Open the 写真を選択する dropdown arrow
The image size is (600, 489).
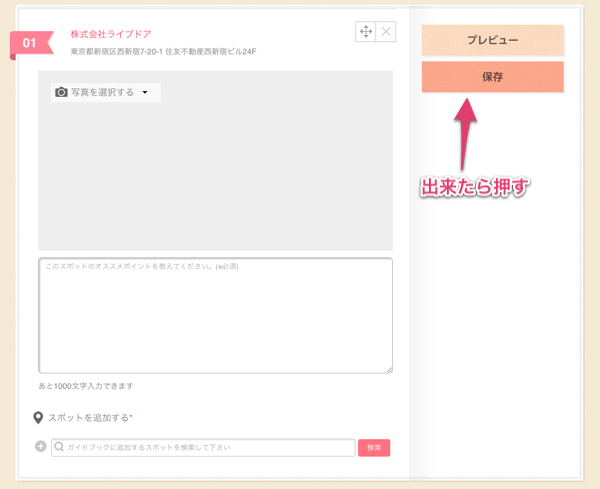click(x=145, y=92)
